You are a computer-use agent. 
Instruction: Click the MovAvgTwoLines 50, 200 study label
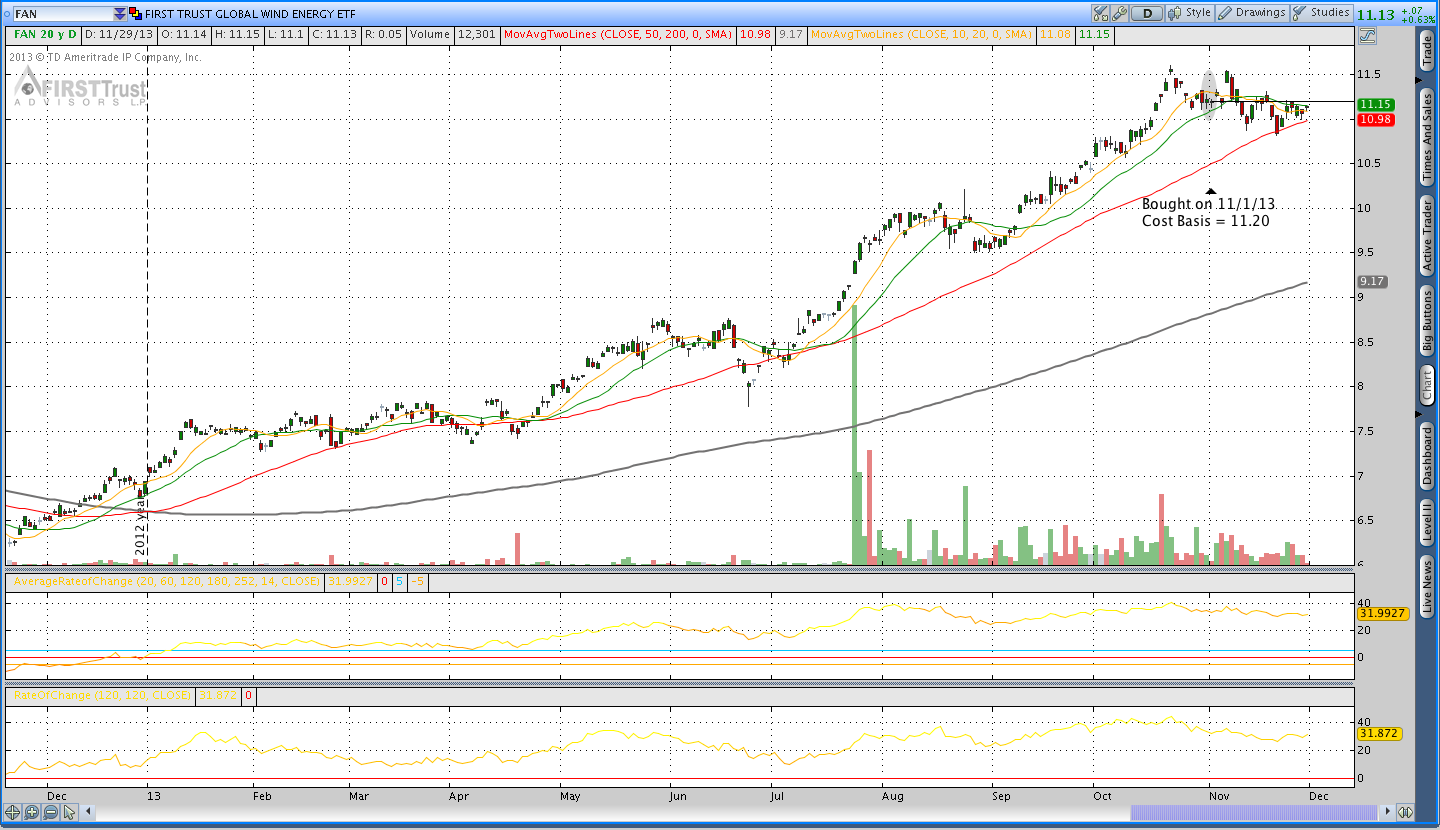click(x=617, y=34)
